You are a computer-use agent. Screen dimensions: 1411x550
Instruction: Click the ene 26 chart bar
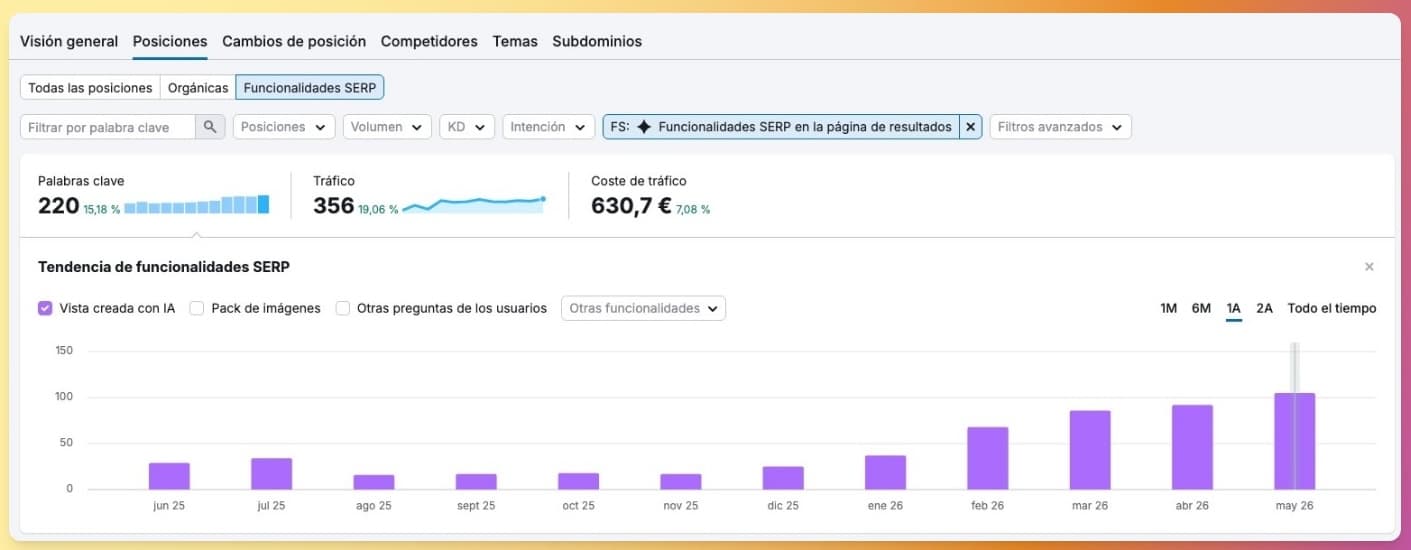885,472
